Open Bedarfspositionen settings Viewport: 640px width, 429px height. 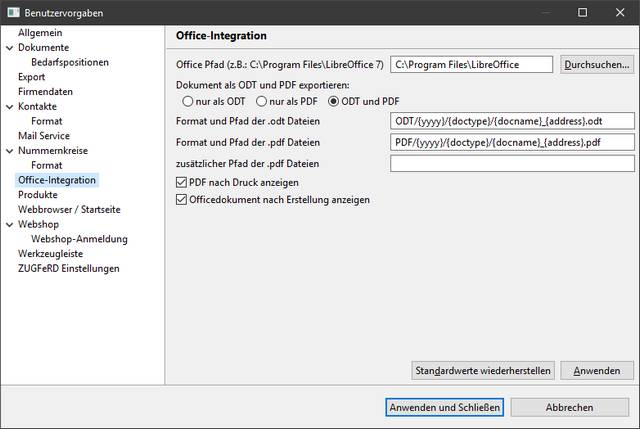point(70,62)
